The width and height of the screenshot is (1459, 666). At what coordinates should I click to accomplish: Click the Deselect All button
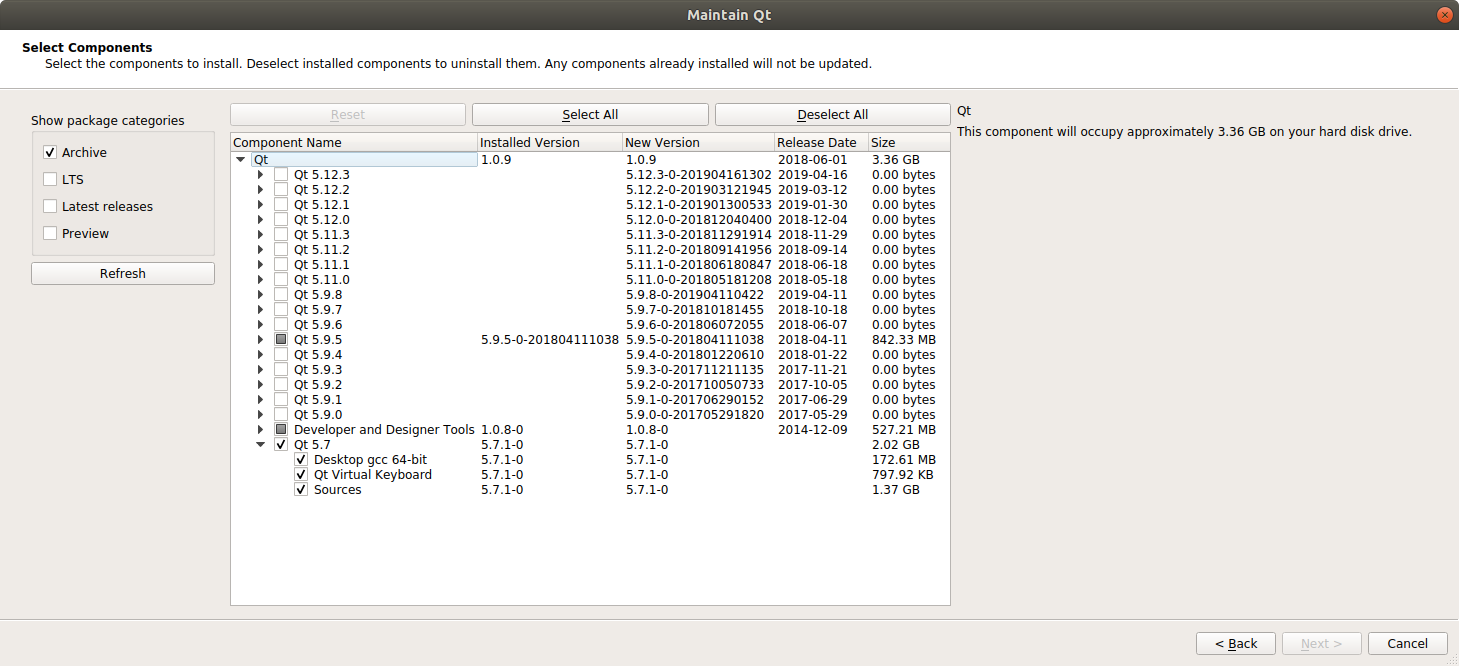coord(832,115)
